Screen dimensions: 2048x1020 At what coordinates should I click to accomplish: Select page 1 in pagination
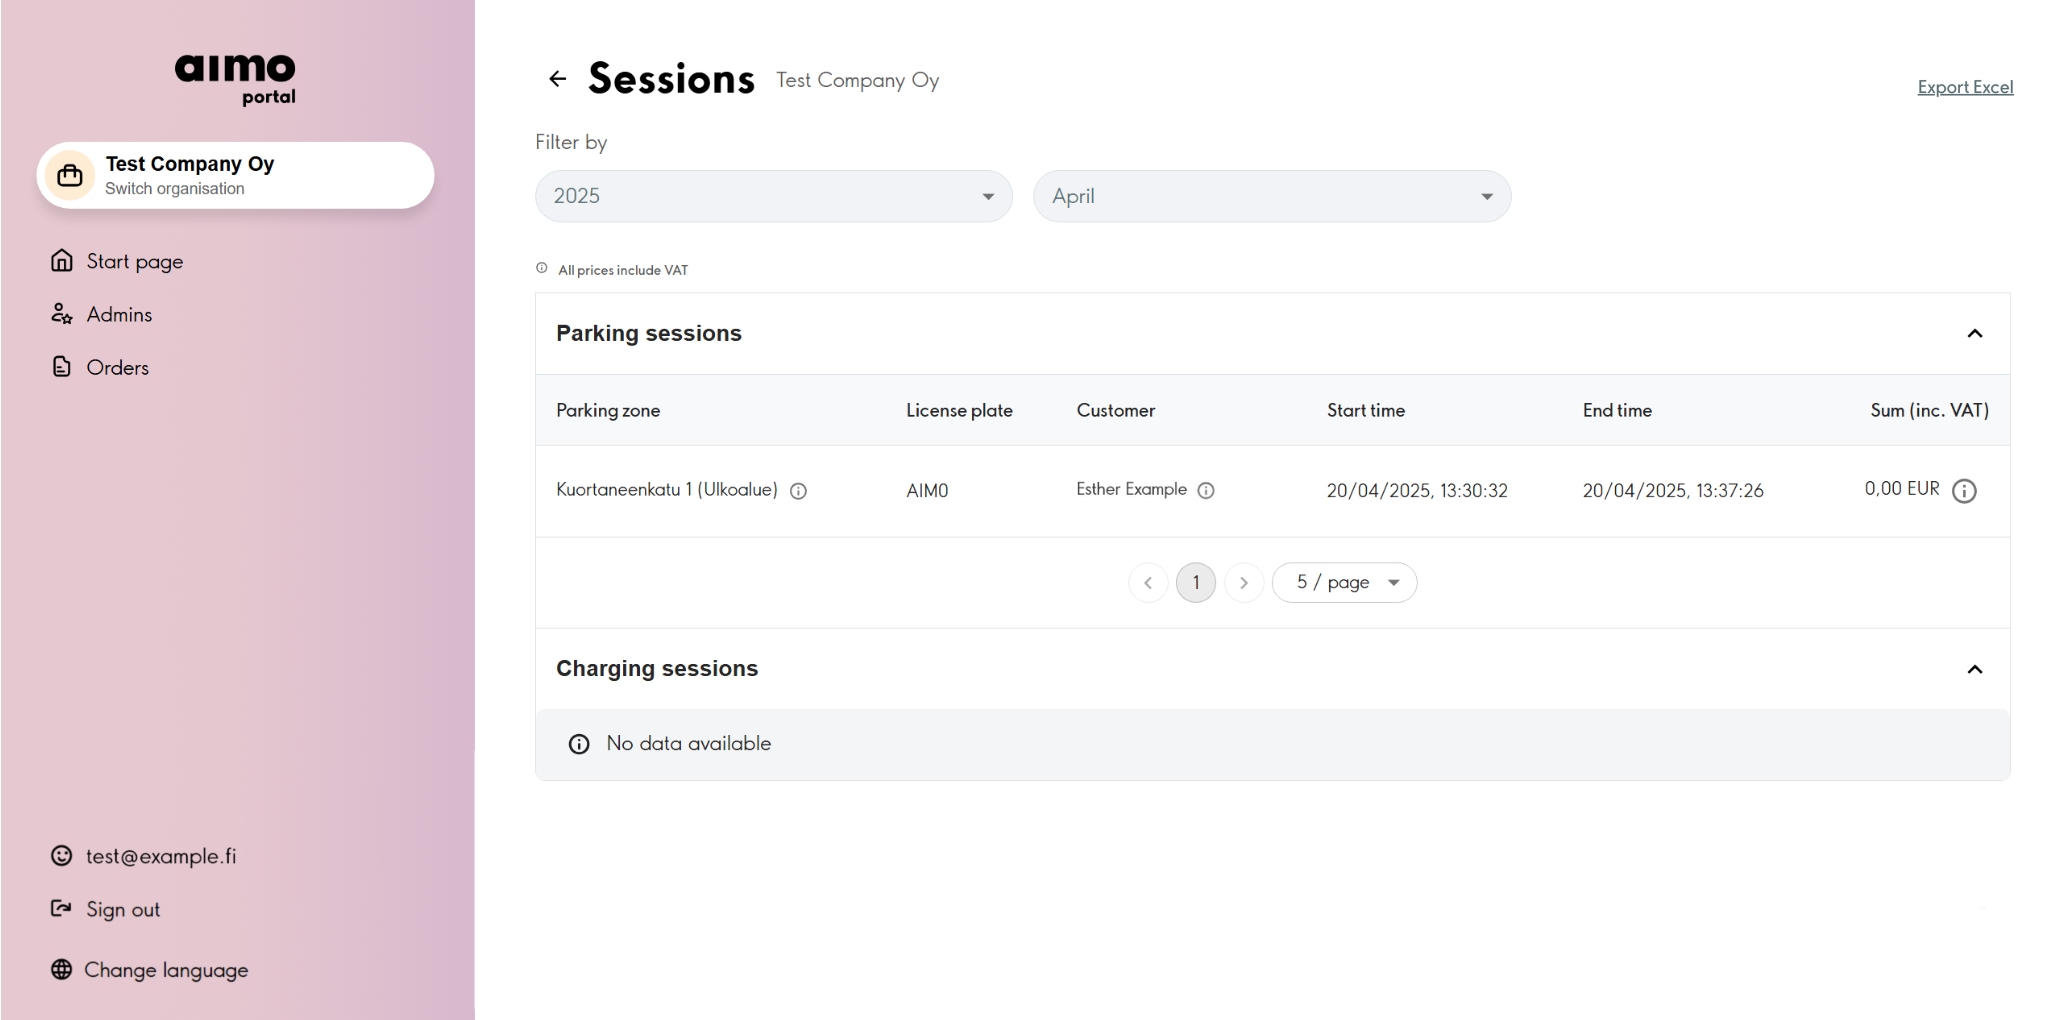pos(1196,582)
